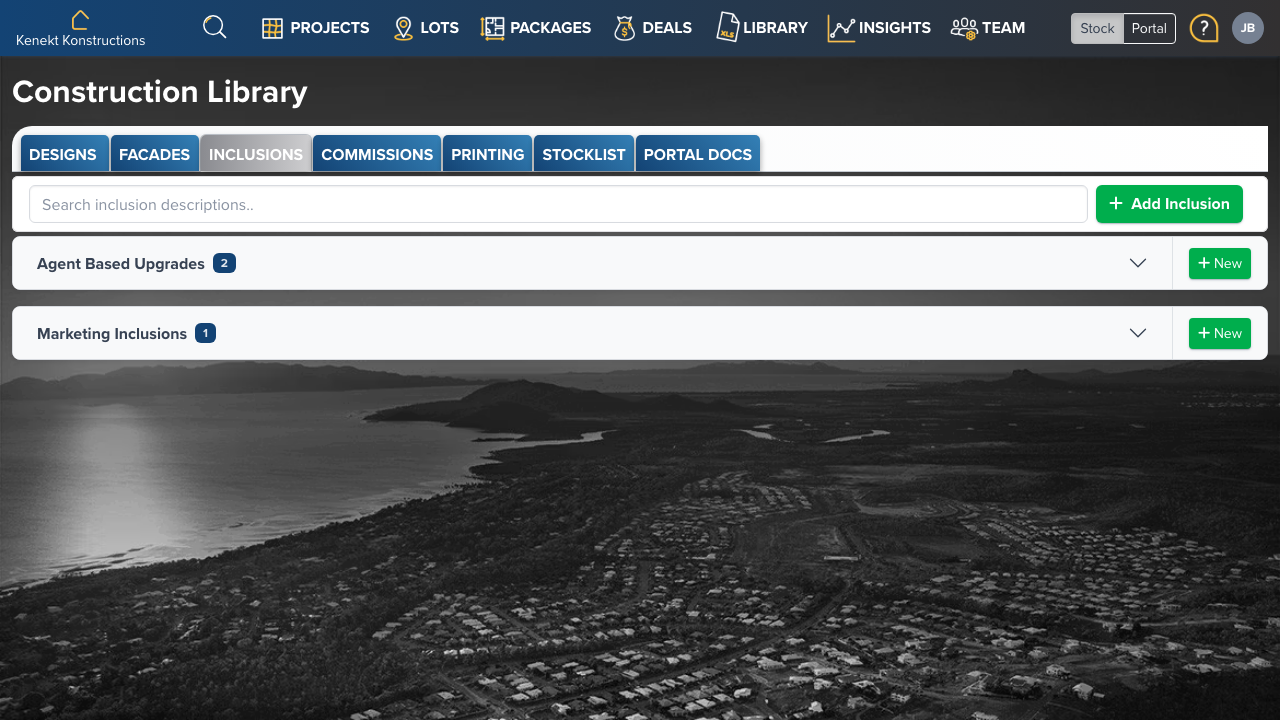
Task: Go to Packages menu label
Action: (551, 28)
